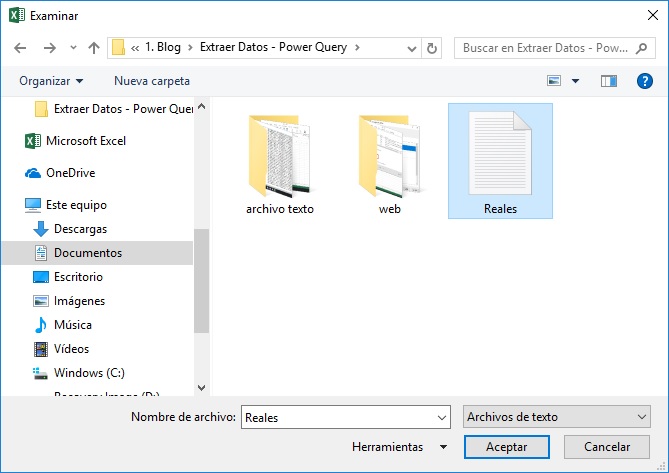The width and height of the screenshot is (669, 473).
Task: Click sidebar scrollbar up arrow
Action: click(202, 107)
